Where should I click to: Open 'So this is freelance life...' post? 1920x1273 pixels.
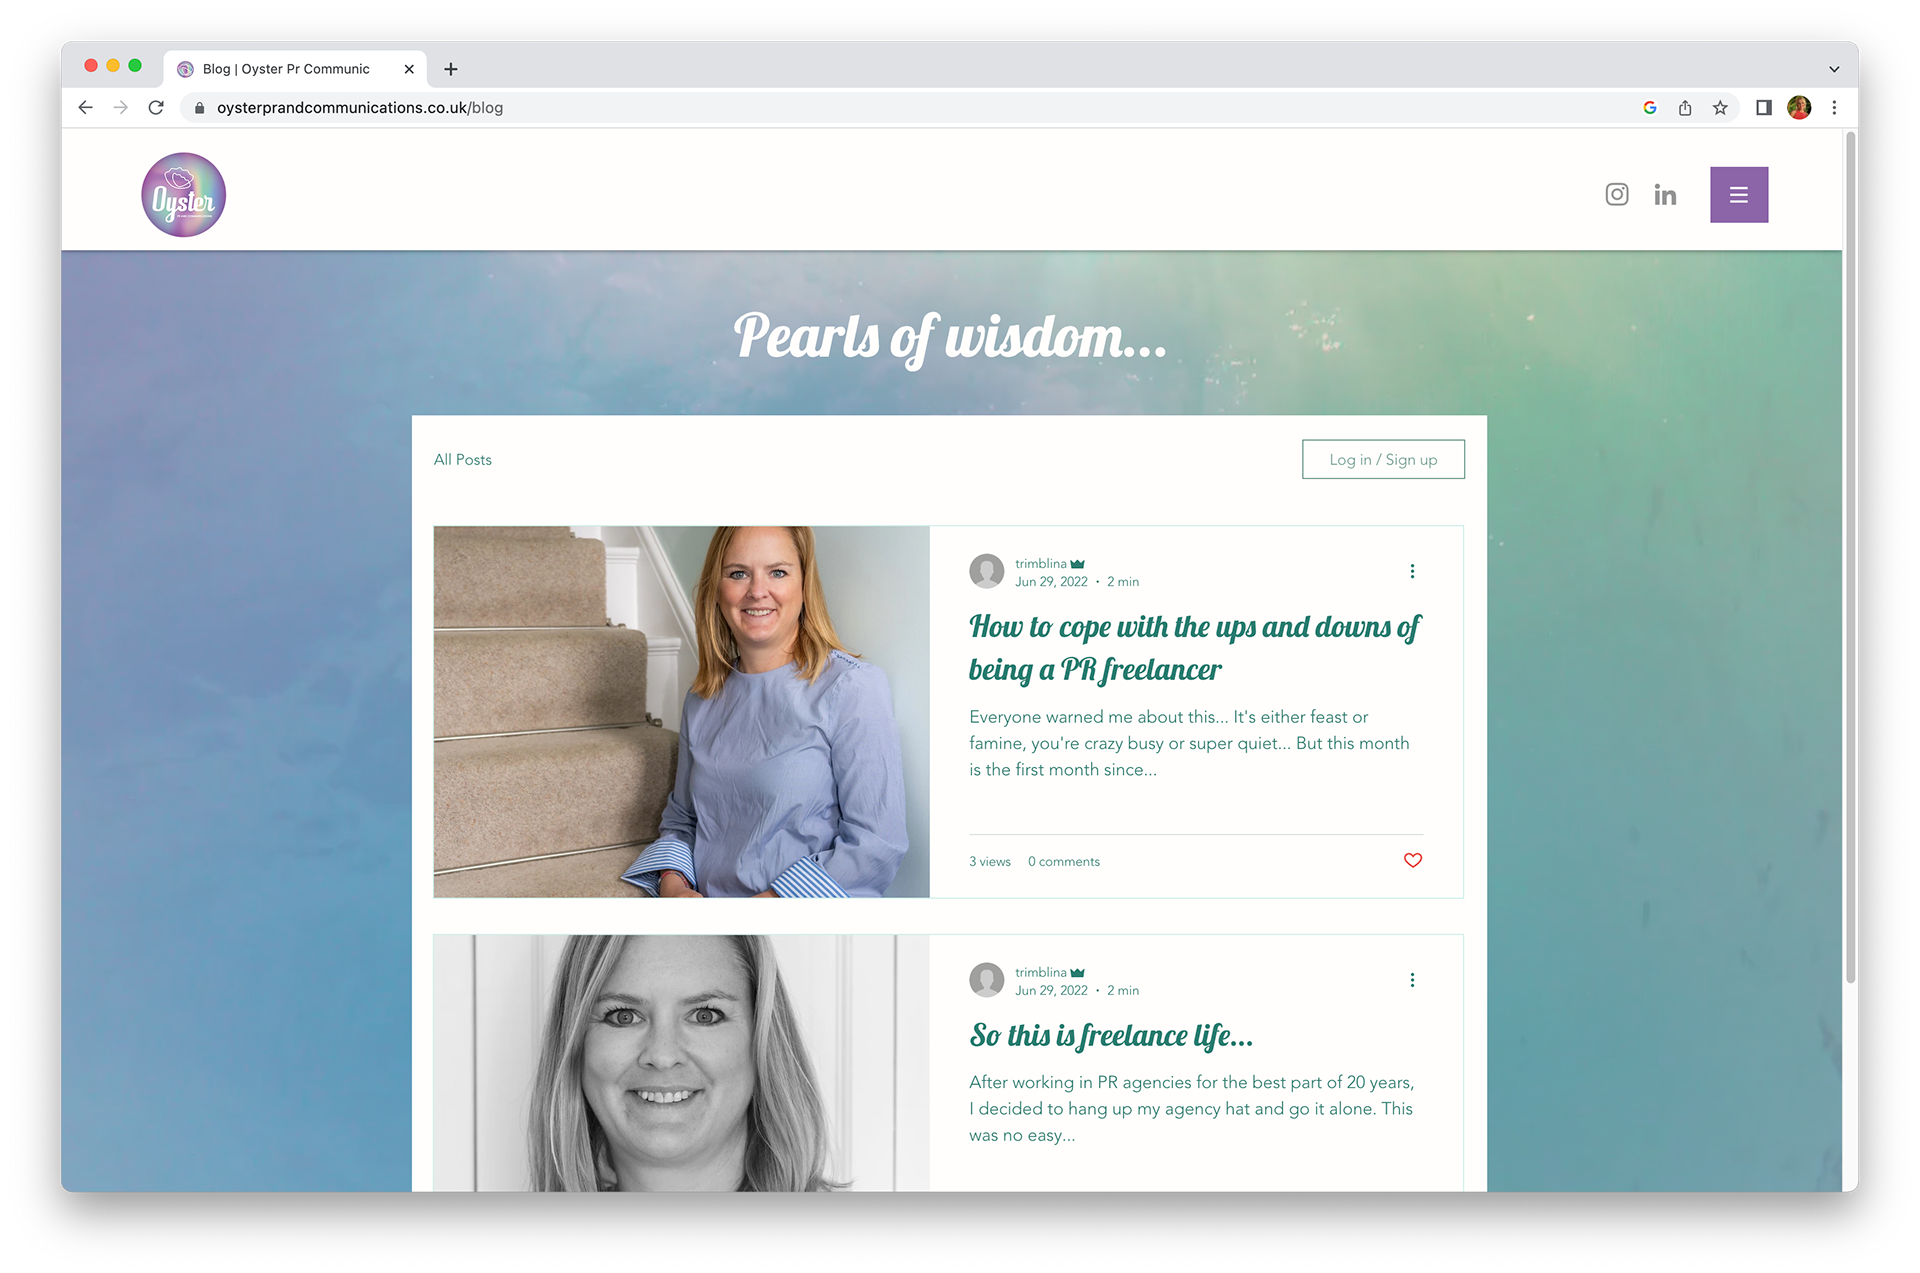[x=1110, y=1036]
